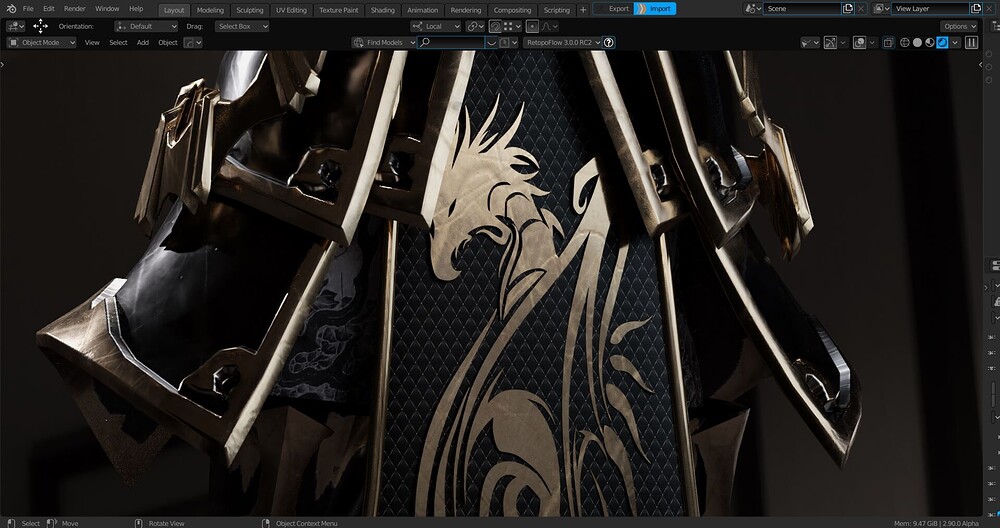Open the object type visibility dropdown
Screen dimensions: 1000x528
coord(810,43)
